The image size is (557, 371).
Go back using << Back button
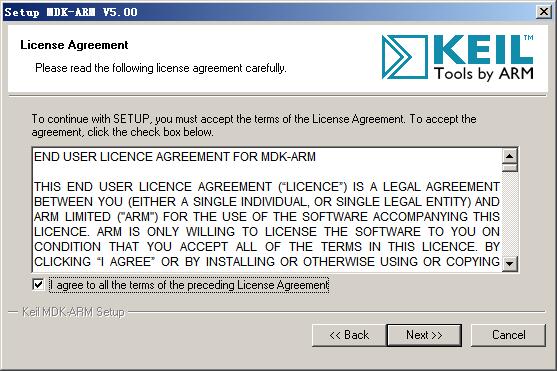click(349, 335)
